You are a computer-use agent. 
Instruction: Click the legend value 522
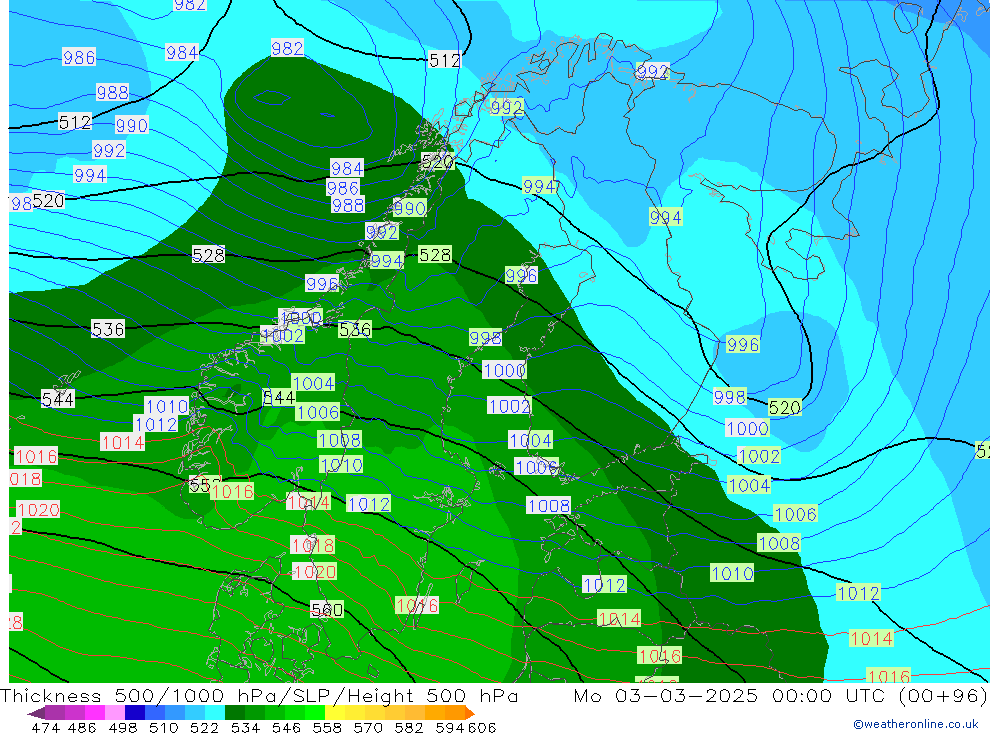204,727
